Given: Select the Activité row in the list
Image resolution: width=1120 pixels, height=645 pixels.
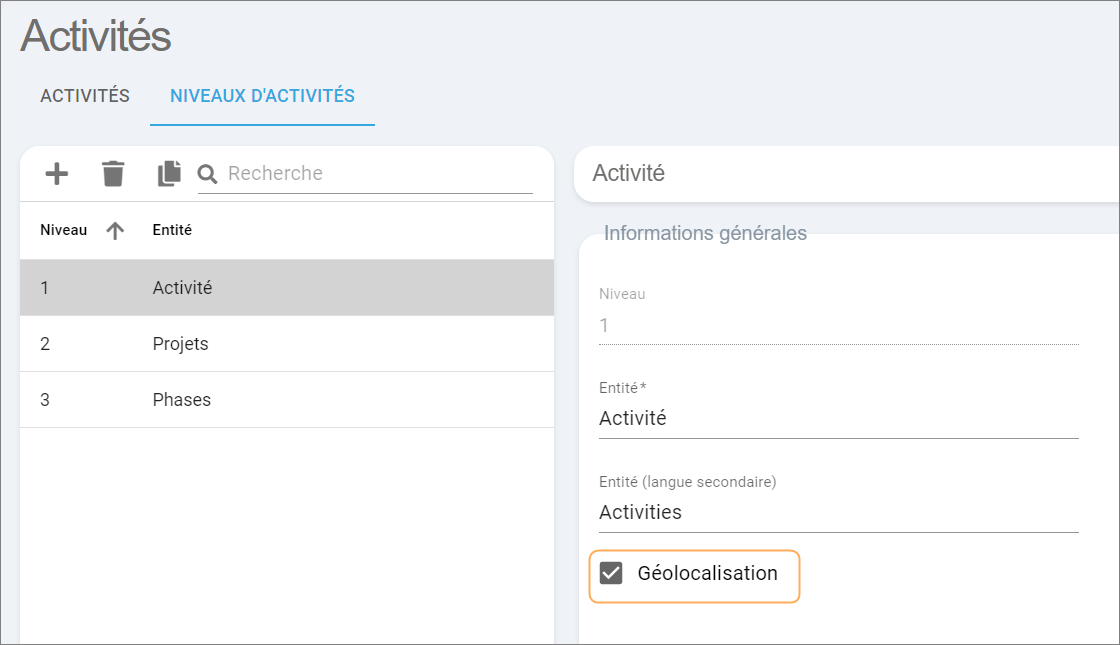Looking at the screenshot, I should click(286, 288).
